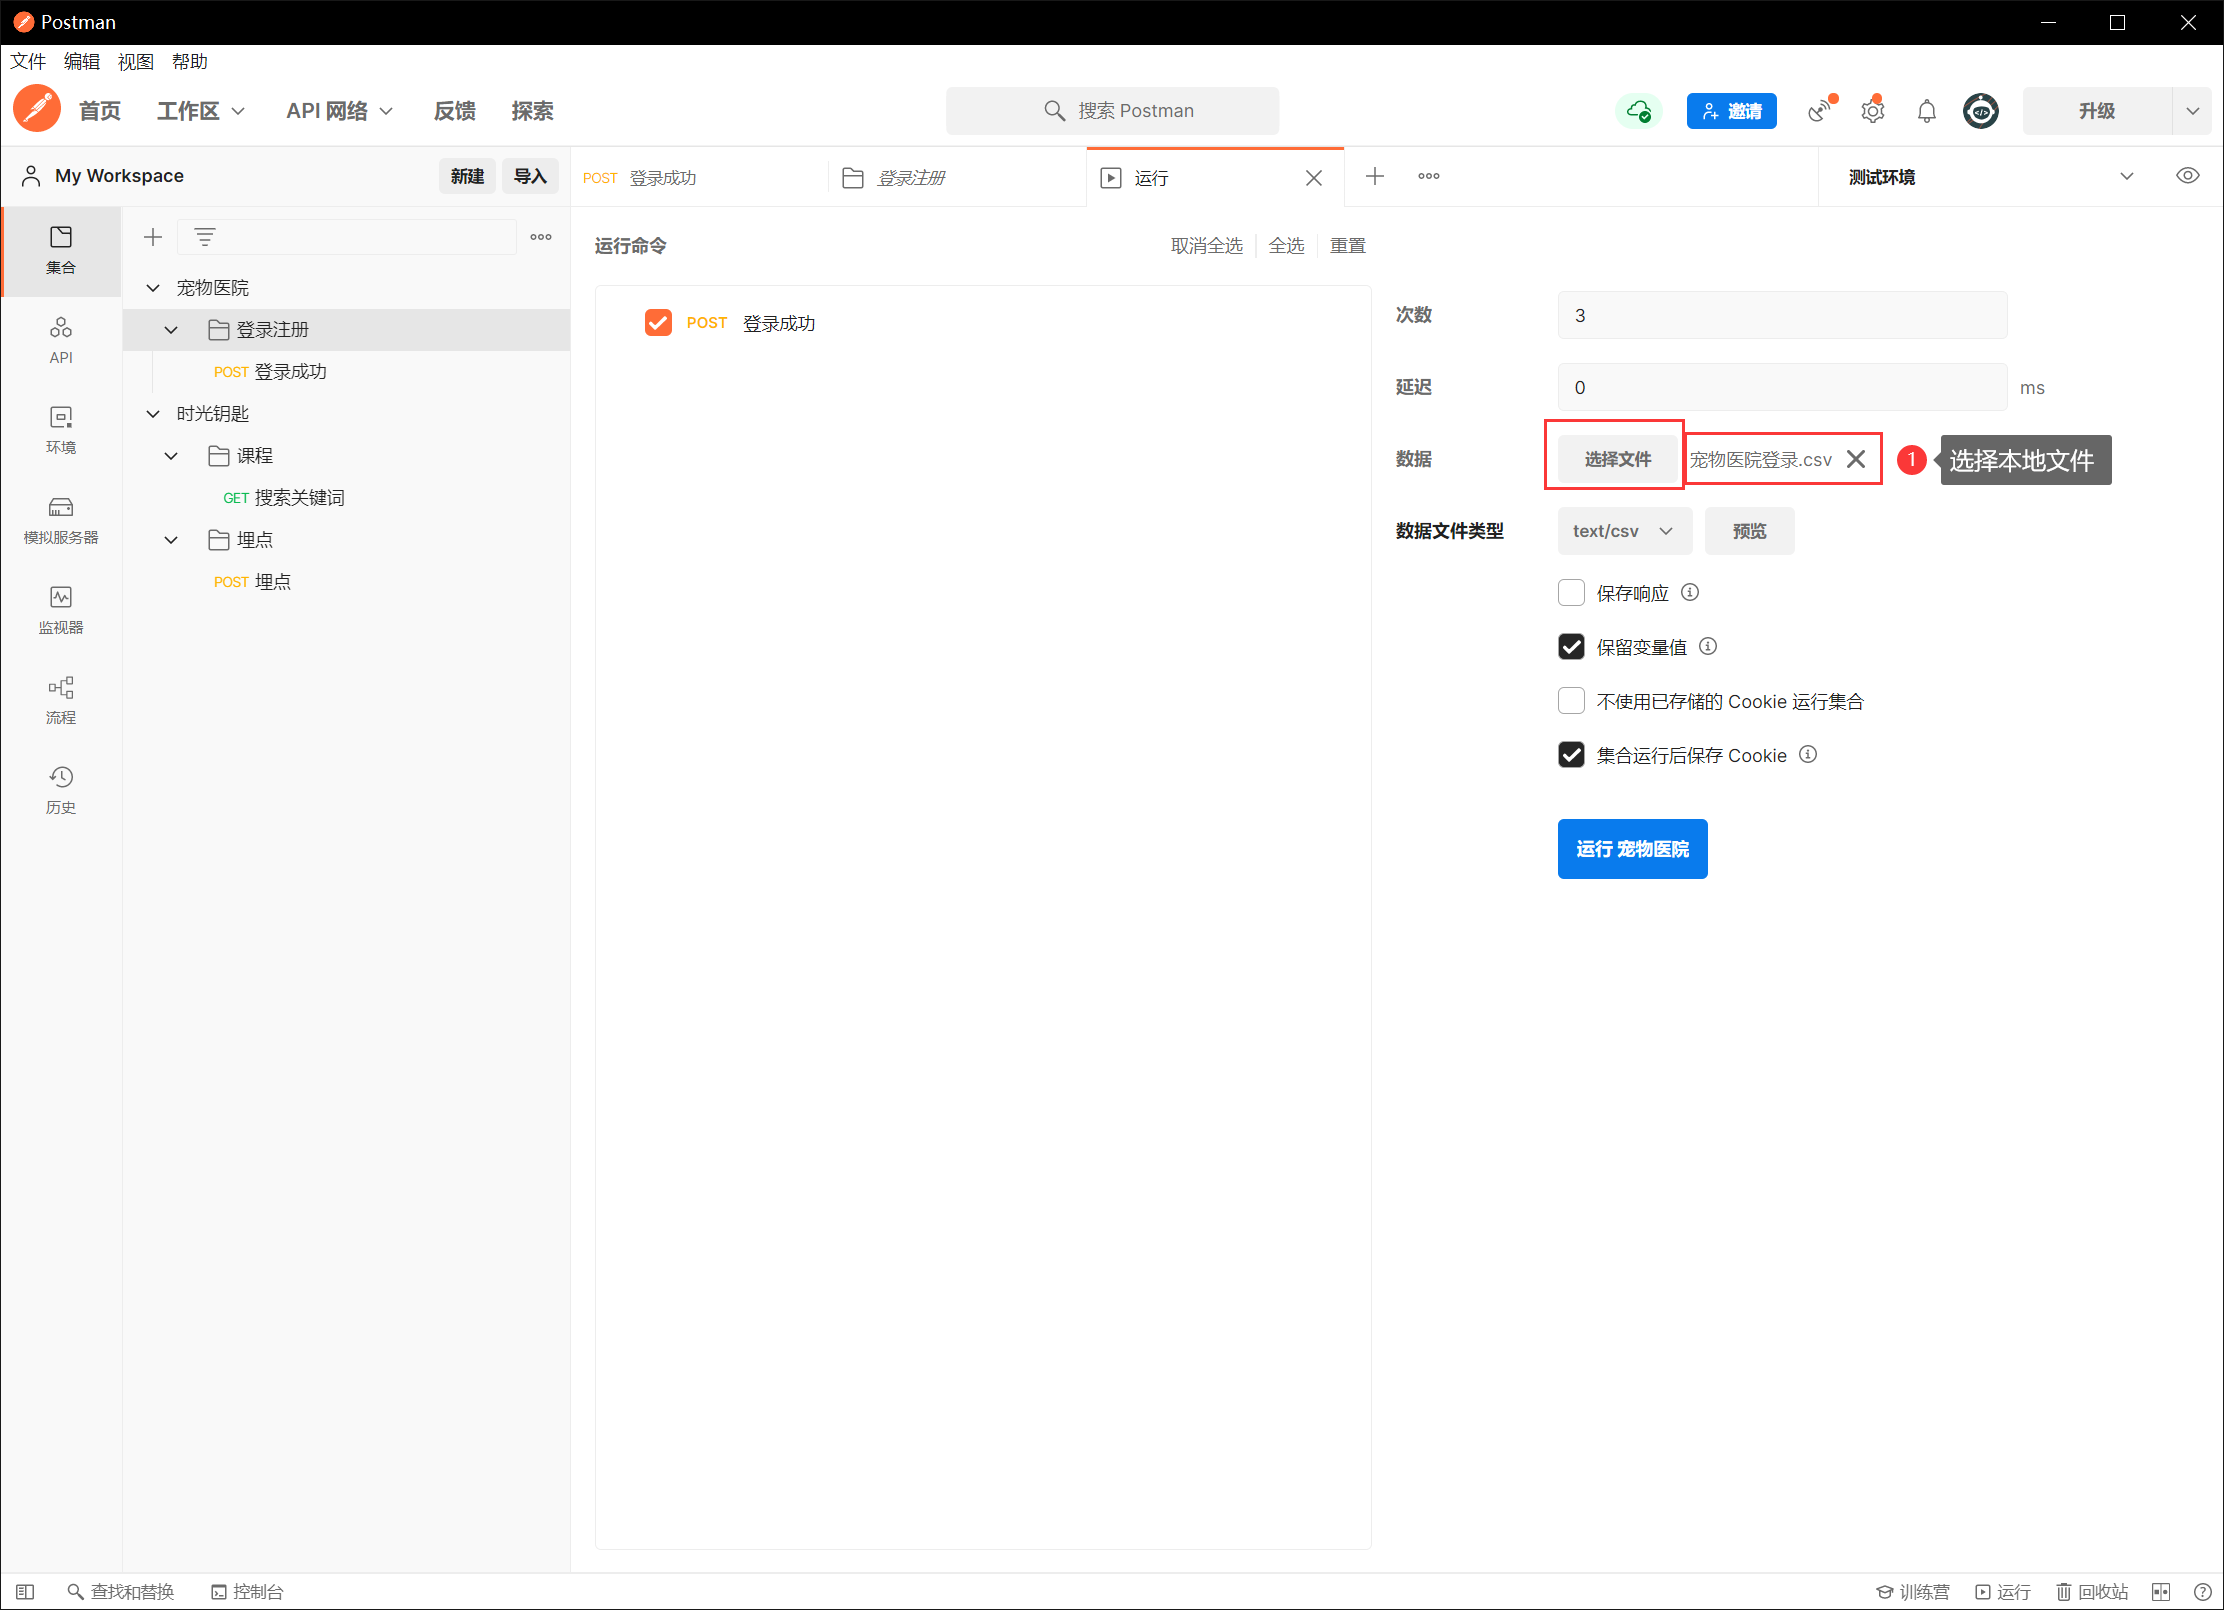Click the environment quick-look eye icon

[2187, 176]
